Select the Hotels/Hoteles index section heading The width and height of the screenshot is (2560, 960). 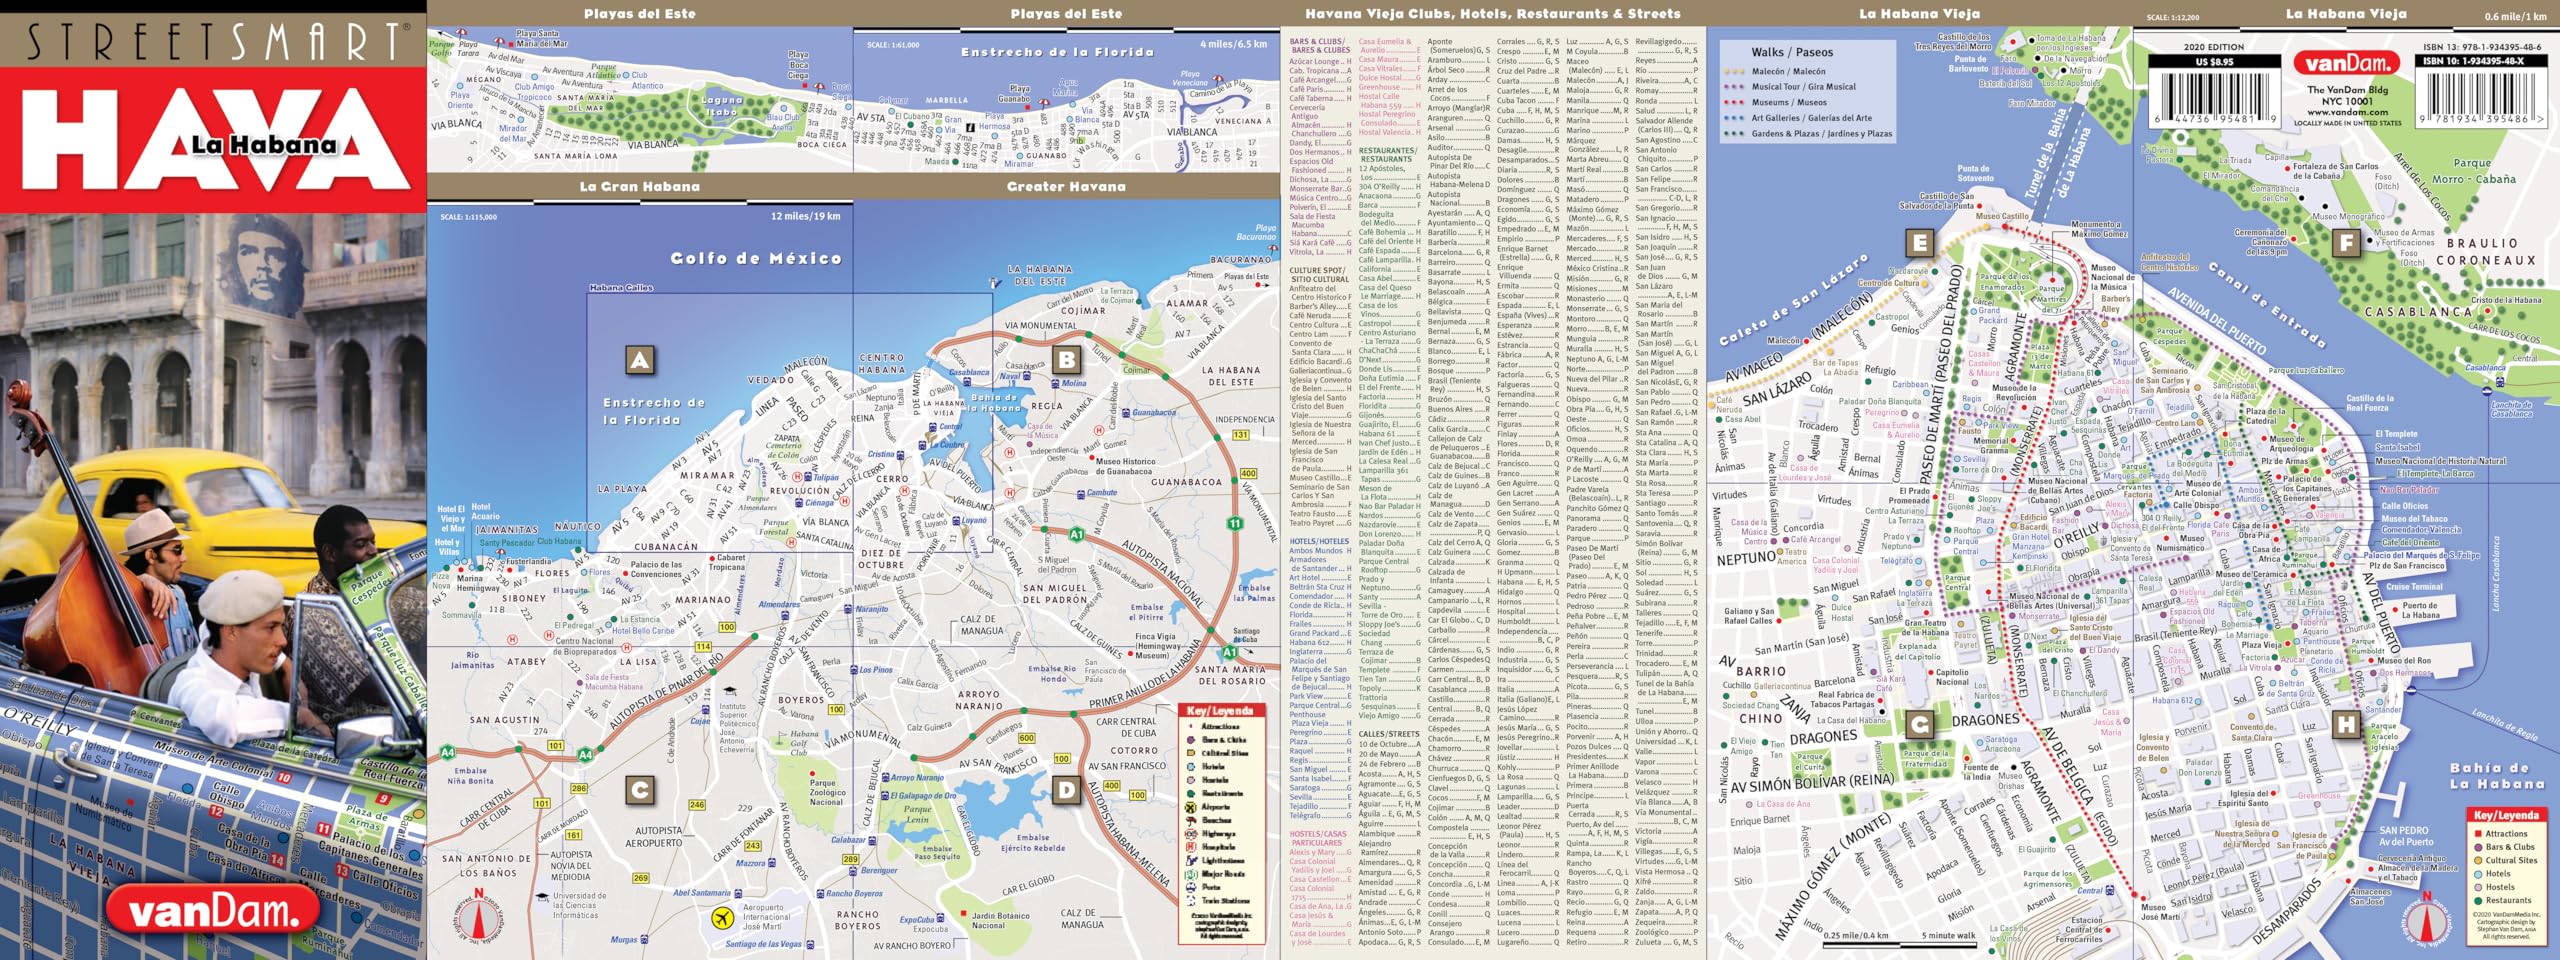1319,541
